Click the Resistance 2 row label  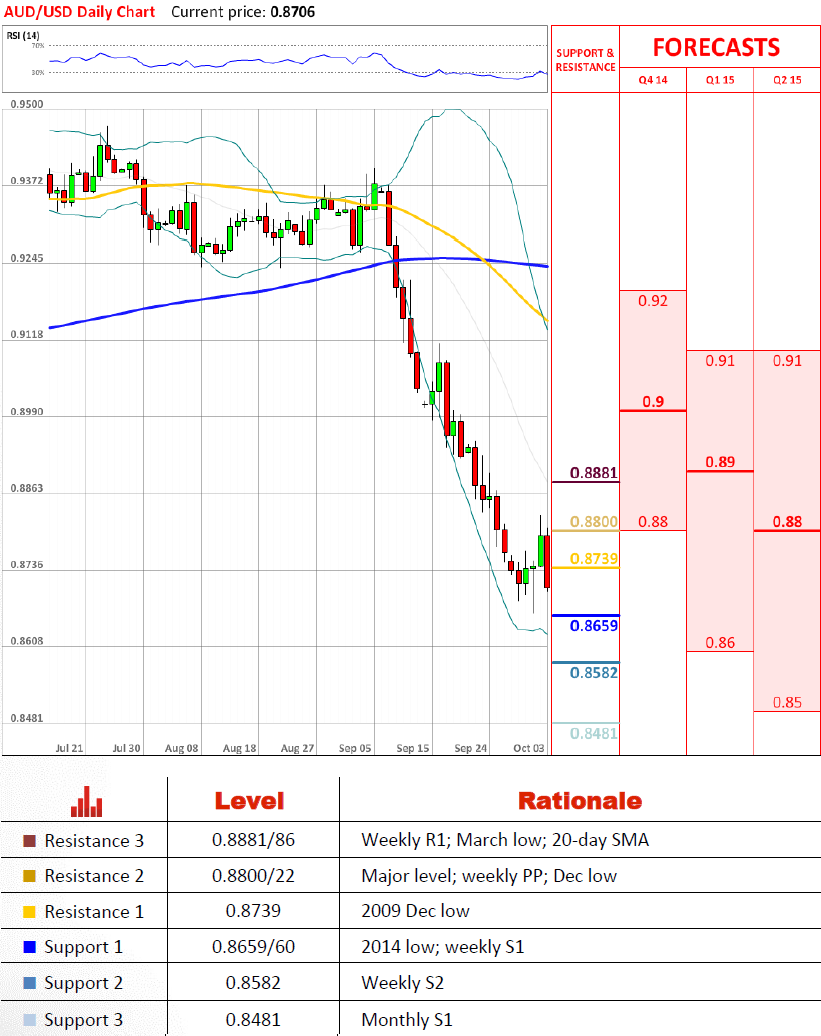94,876
